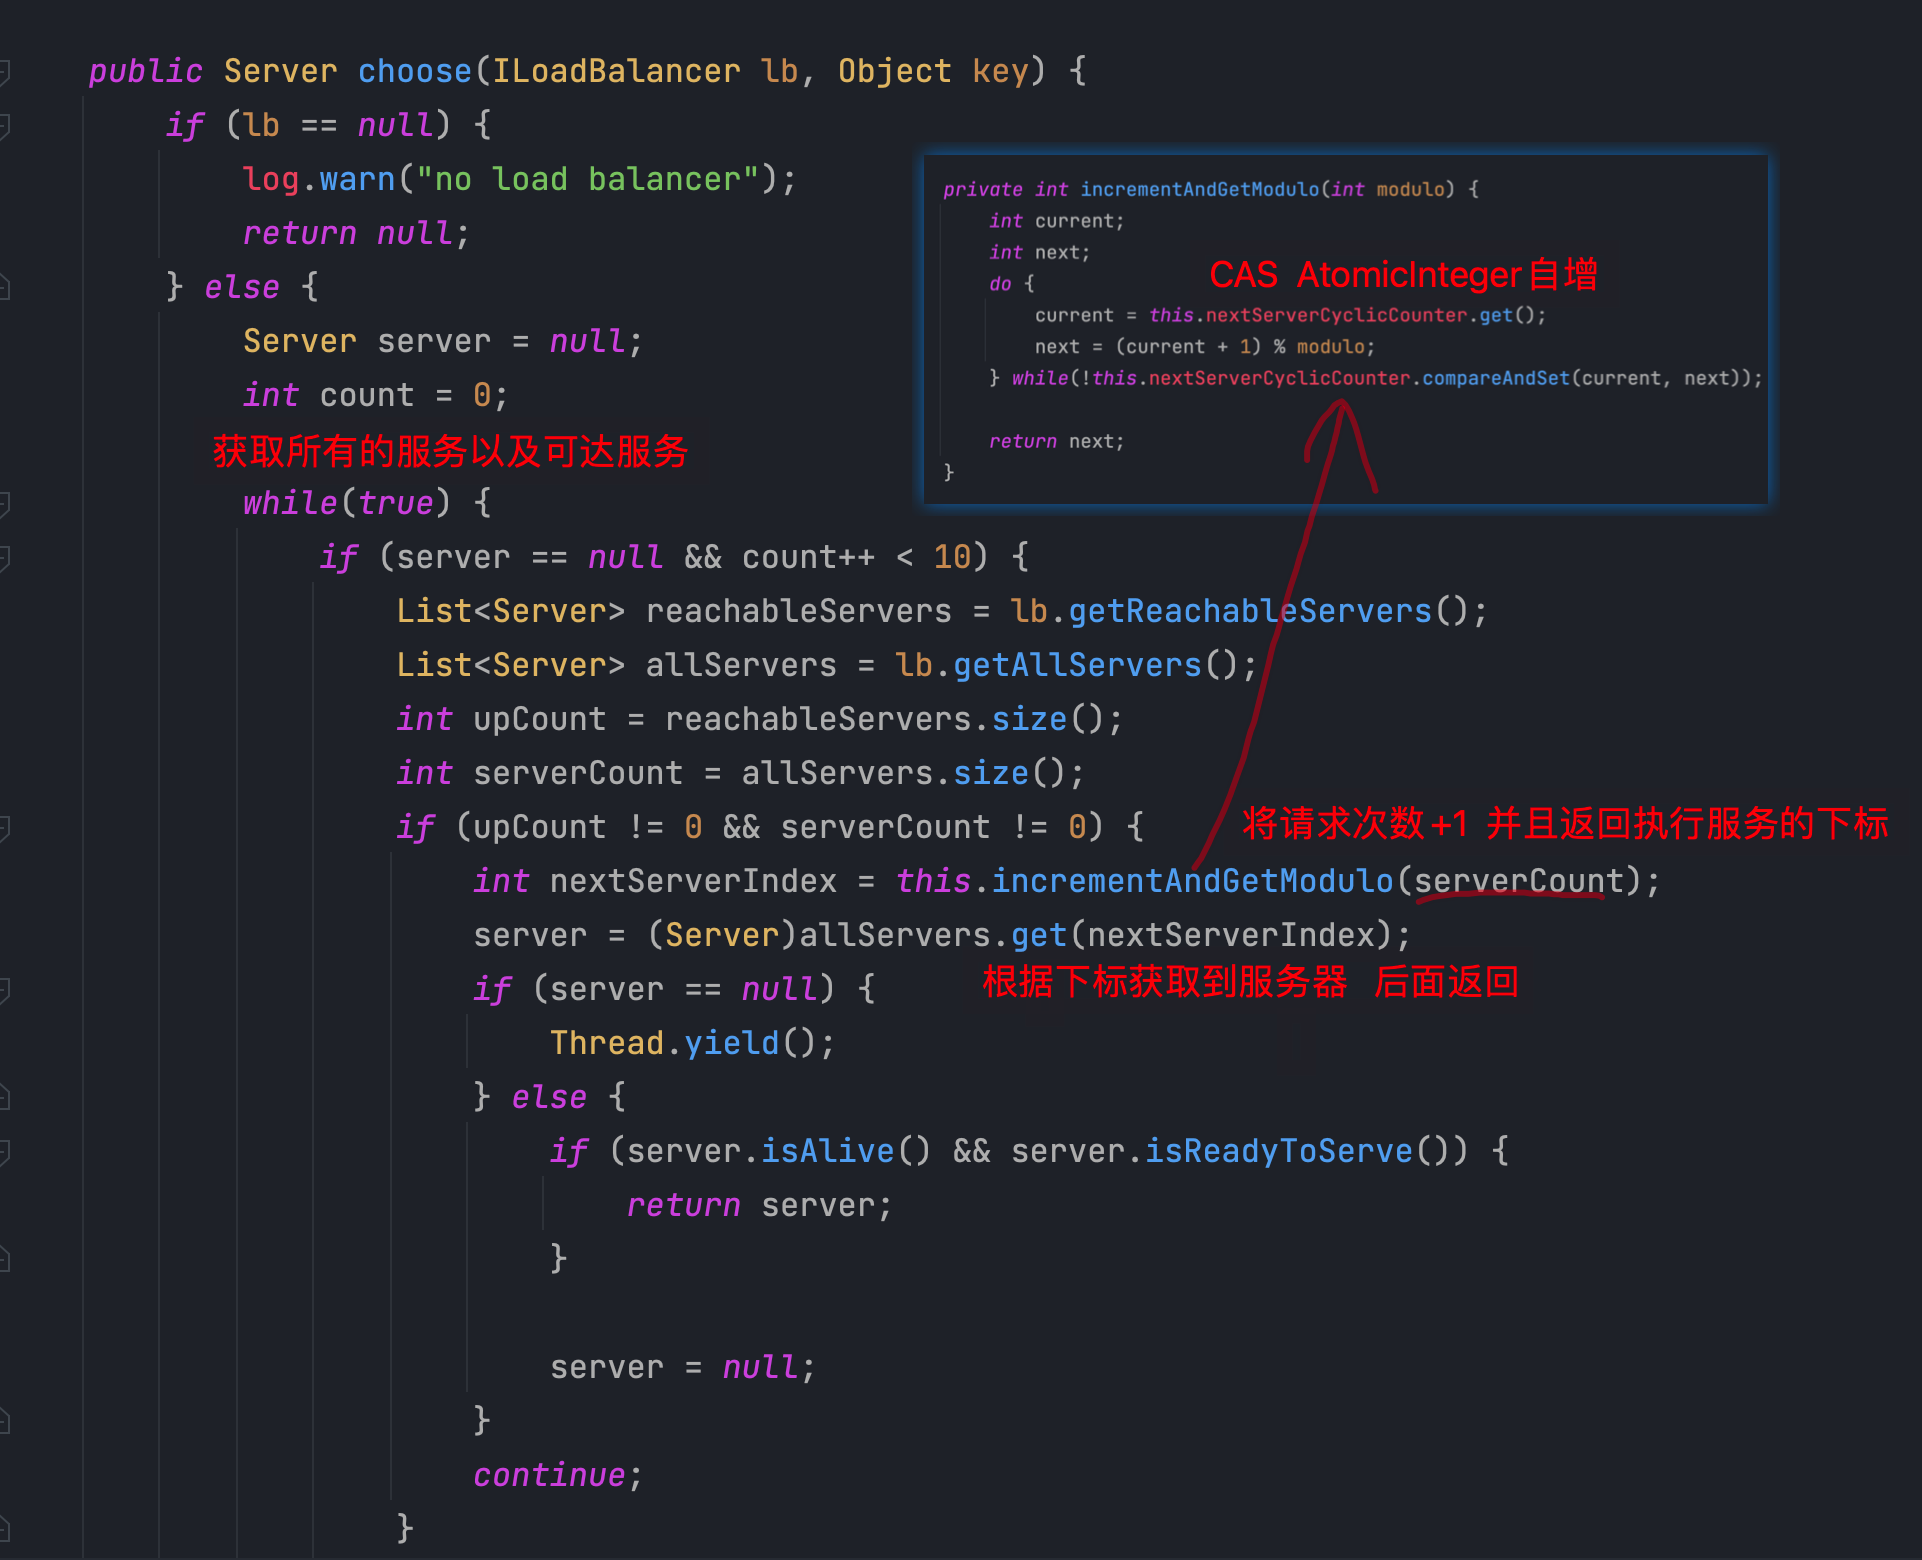Image resolution: width=1922 pixels, height=1560 pixels.
Task: Click the nextServerIndex variable declaration
Action: (693, 881)
